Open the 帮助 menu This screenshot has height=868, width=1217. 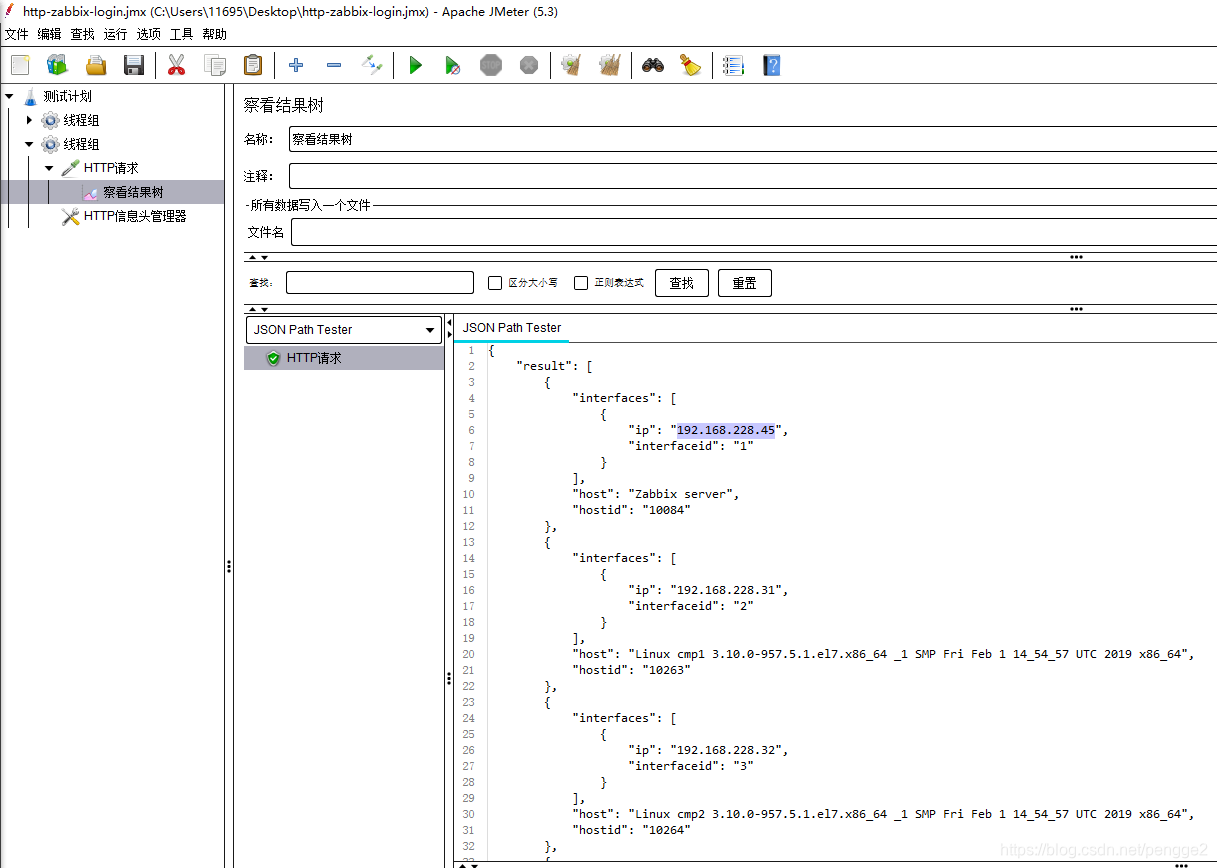(215, 34)
